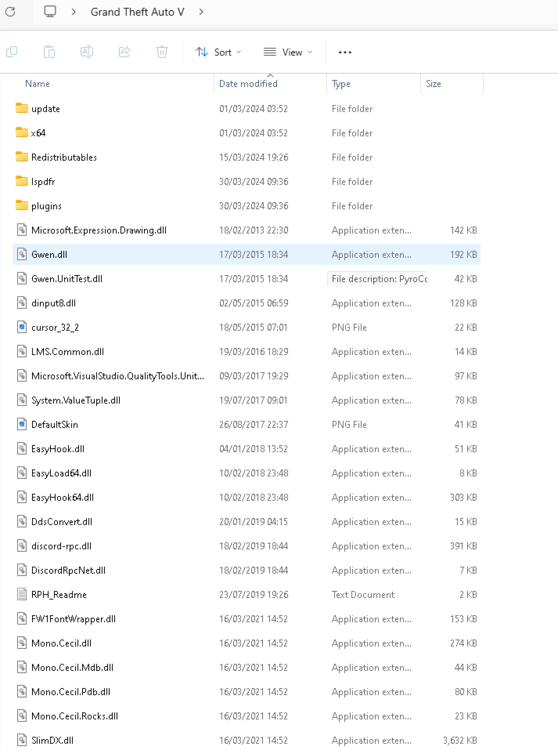
Task: Click the This PC monitor icon in breadcrumb
Action: click(x=50, y=11)
